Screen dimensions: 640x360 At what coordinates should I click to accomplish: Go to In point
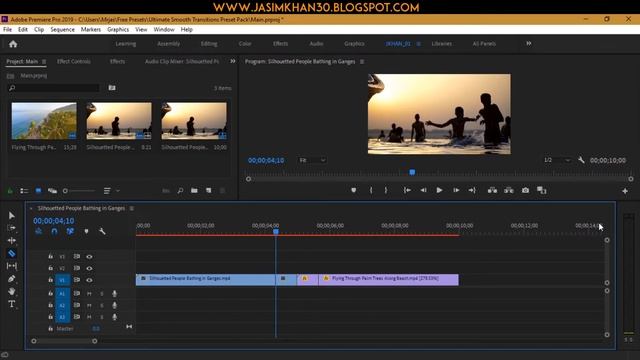[x=407, y=190]
